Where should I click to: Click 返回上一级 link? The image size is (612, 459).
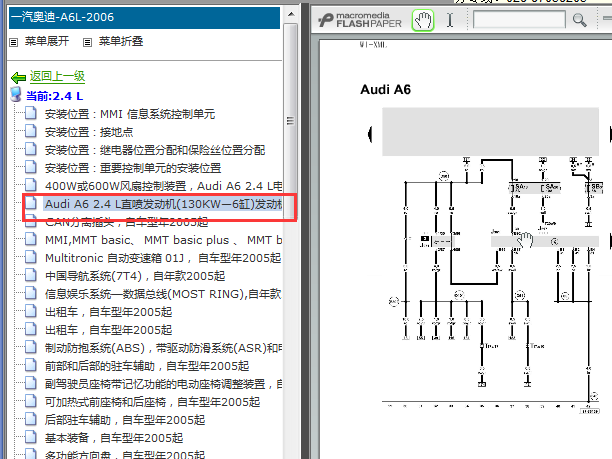click(x=57, y=76)
